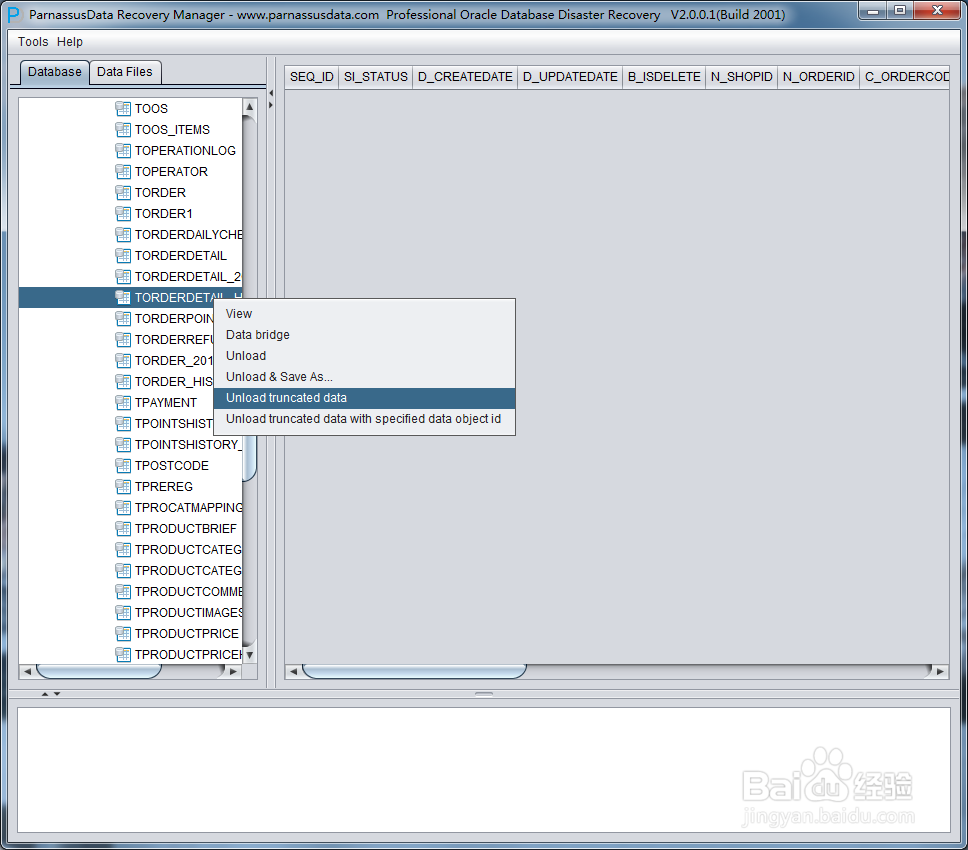
Task: Click the D_CREATEDATE column header
Action: click(465, 77)
